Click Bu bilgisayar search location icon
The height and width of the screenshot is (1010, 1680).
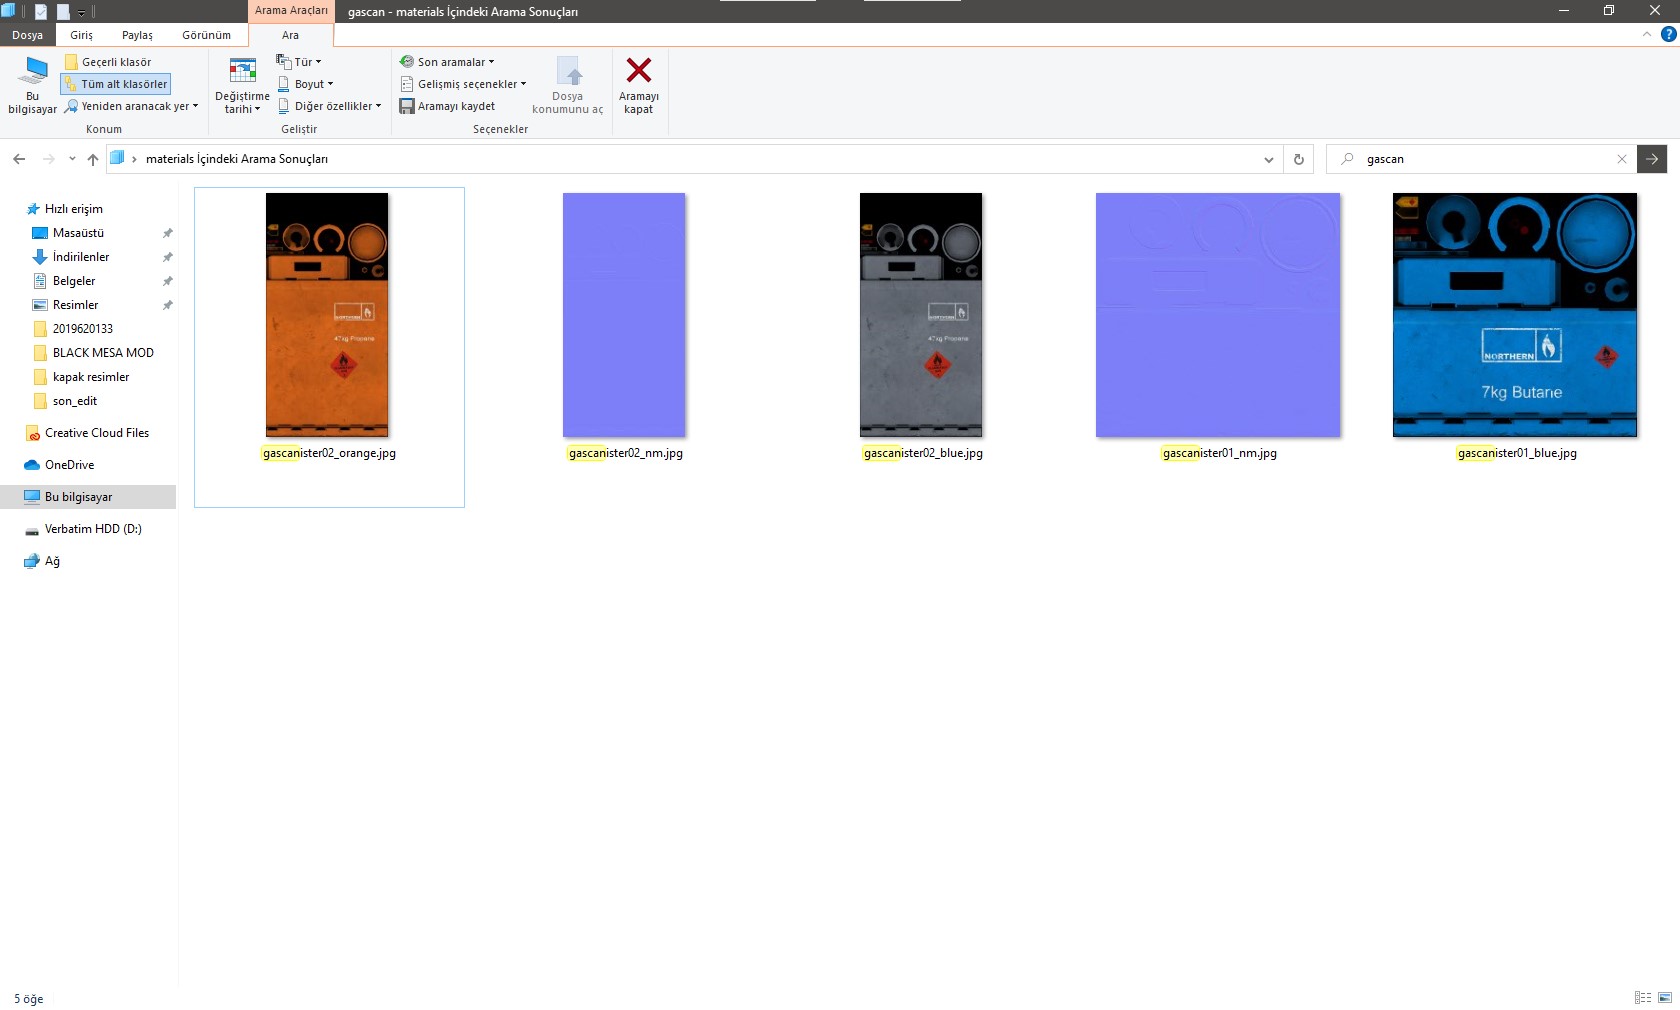pyautogui.click(x=33, y=84)
